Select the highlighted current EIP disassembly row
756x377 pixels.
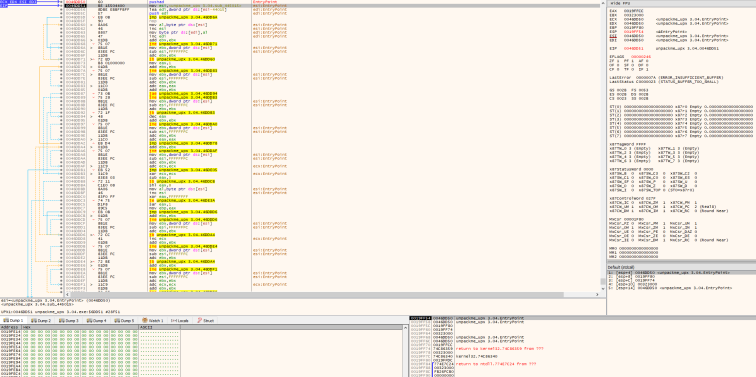click(x=333, y=6)
